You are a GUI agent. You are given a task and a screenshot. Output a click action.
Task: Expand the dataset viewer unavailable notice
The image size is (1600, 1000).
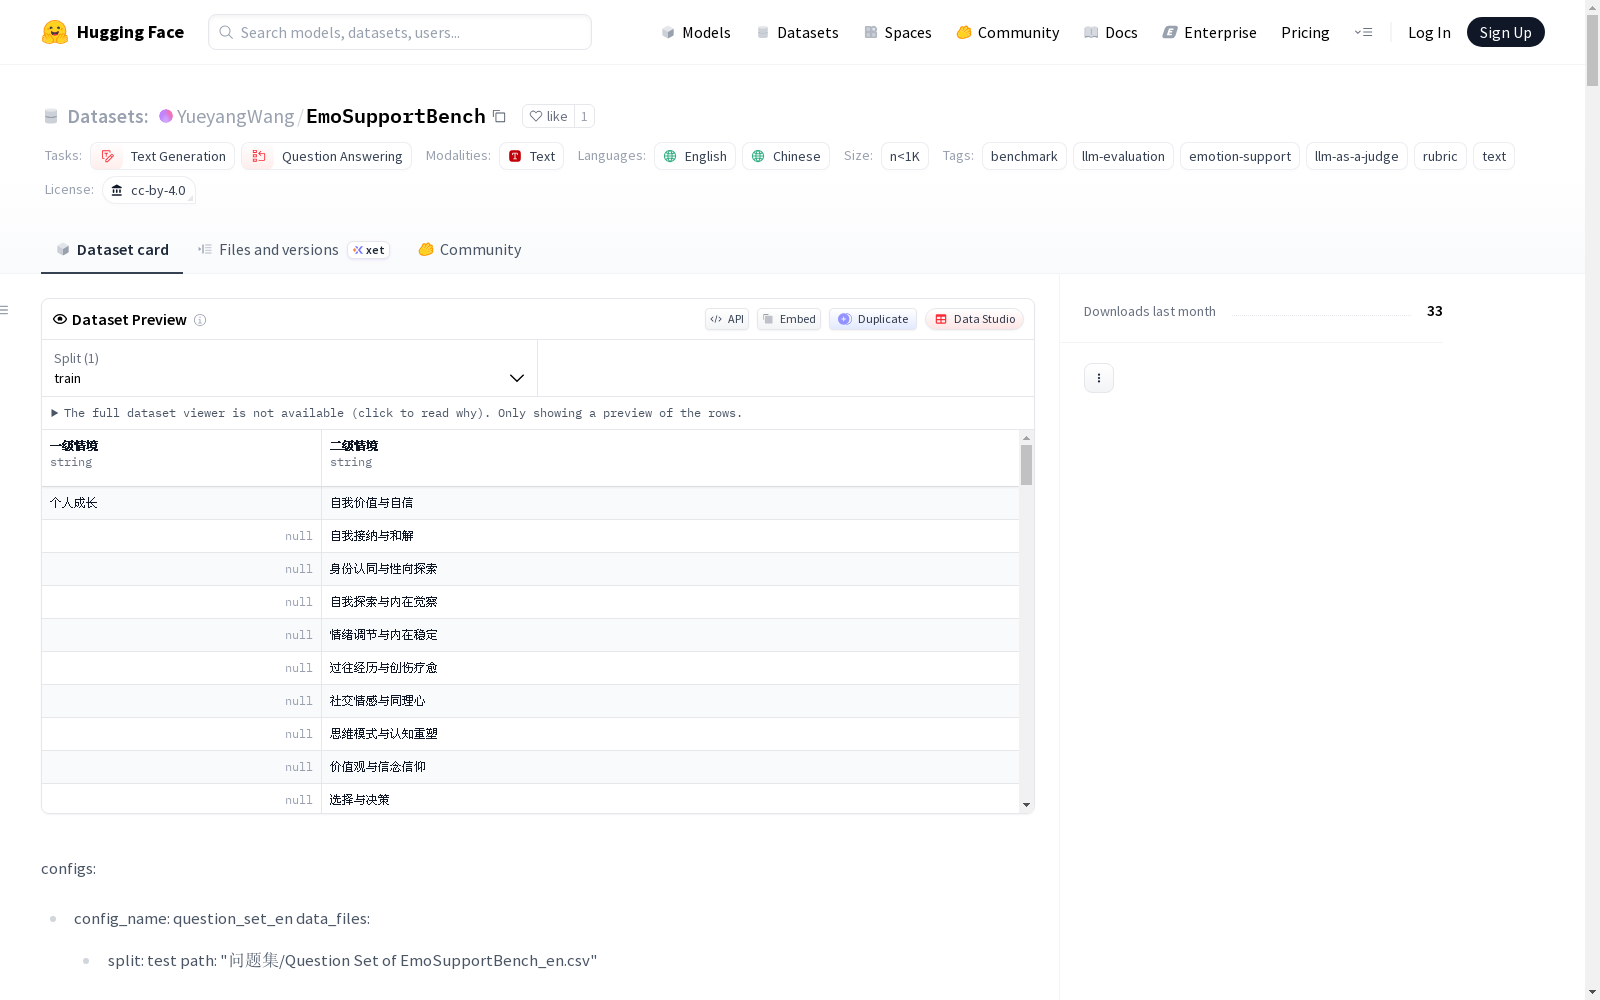click(x=397, y=413)
